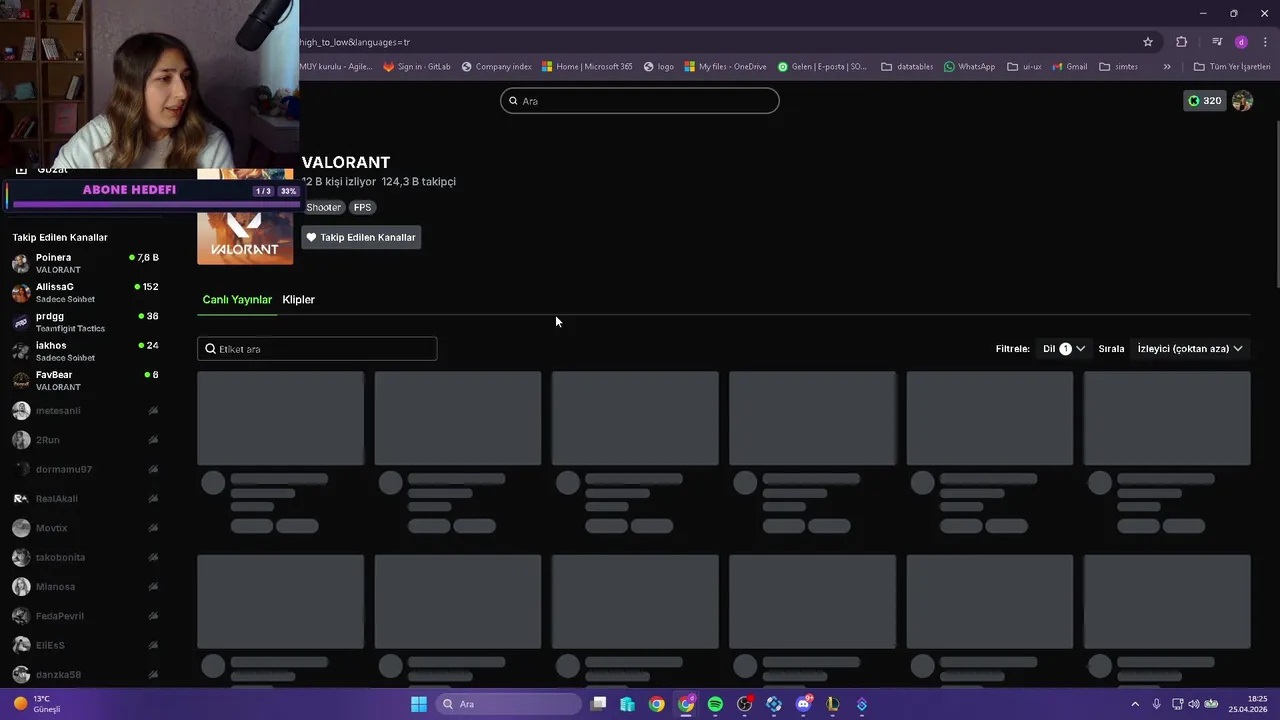Open the offline metesanli channel
The image size is (1280, 720).
click(85, 411)
